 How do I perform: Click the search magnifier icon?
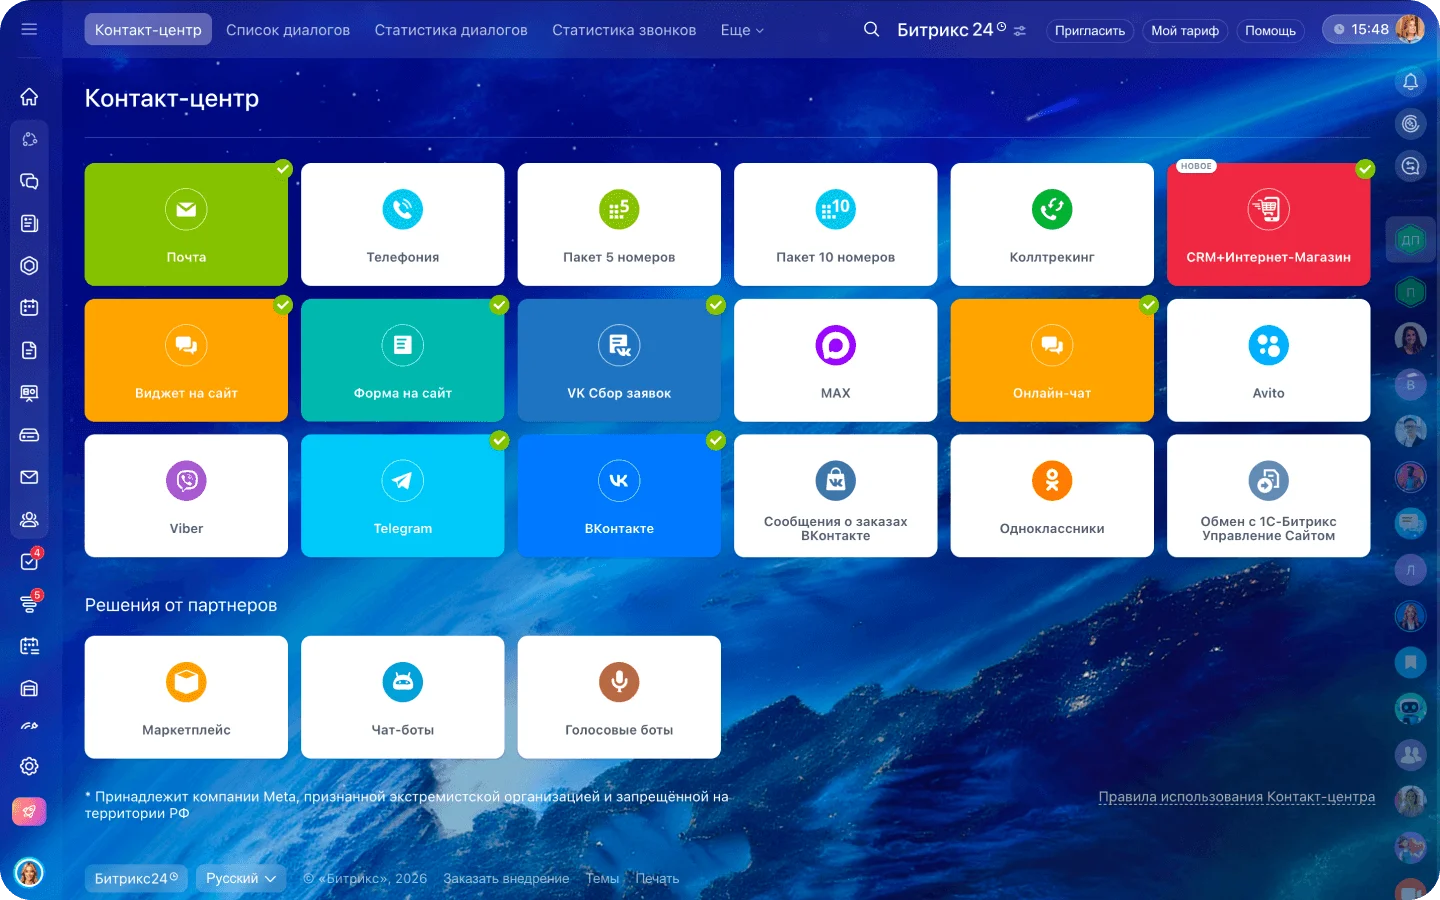(x=871, y=30)
